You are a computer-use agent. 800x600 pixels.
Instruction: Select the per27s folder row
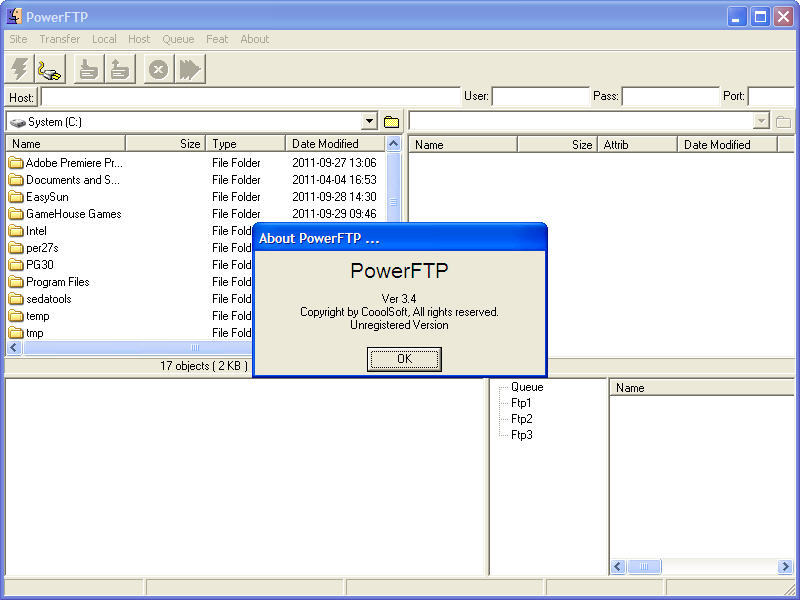click(x=129, y=248)
